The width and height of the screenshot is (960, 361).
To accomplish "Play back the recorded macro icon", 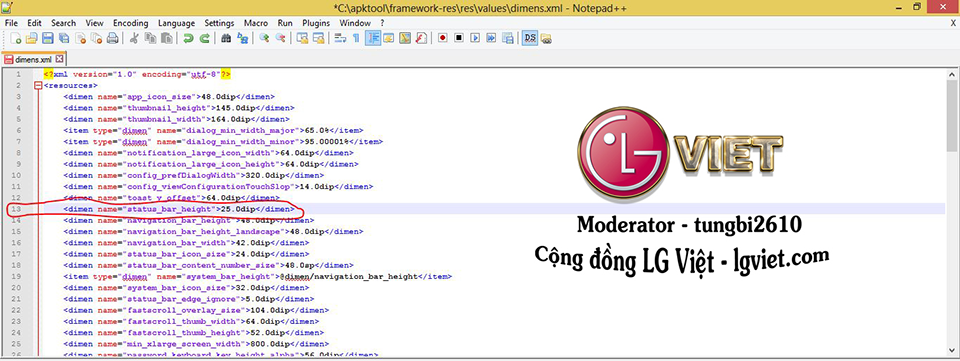I will (474, 38).
